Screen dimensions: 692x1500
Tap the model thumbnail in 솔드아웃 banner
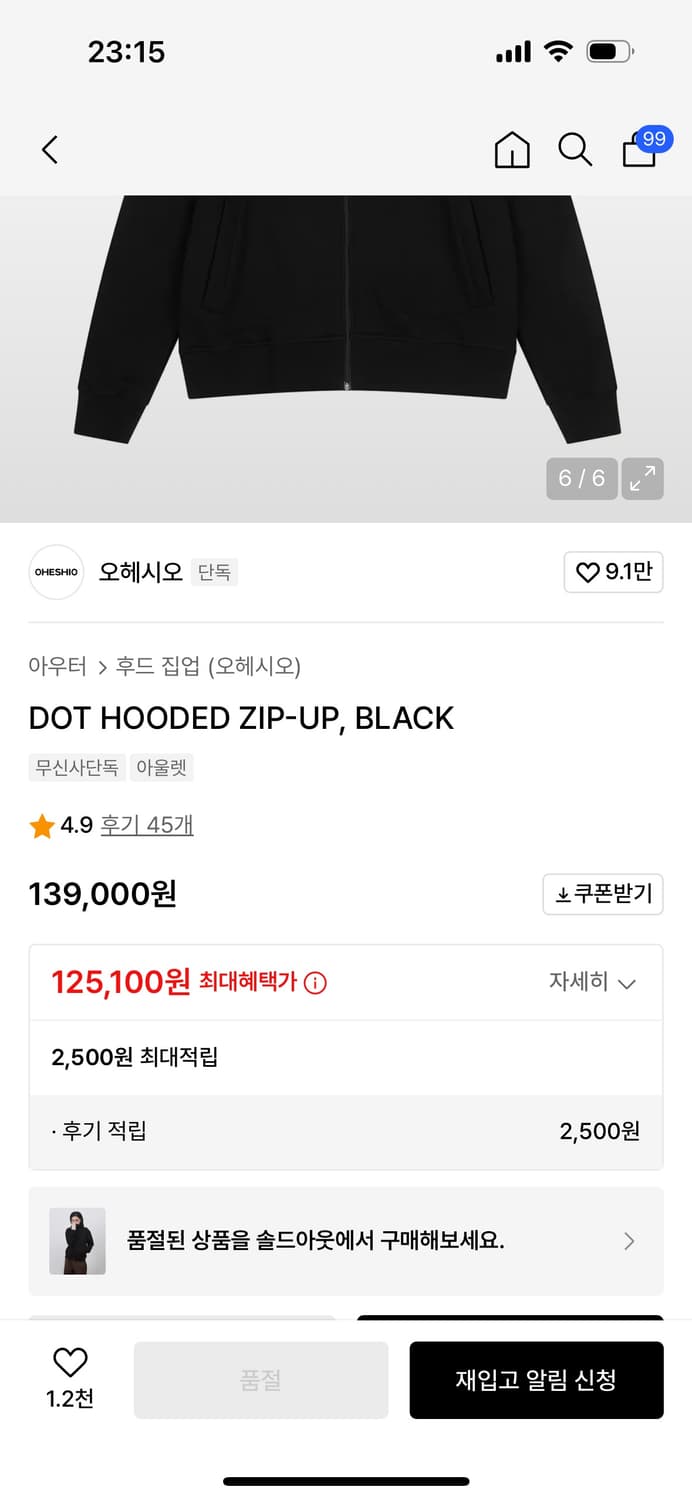[77, 1241]
